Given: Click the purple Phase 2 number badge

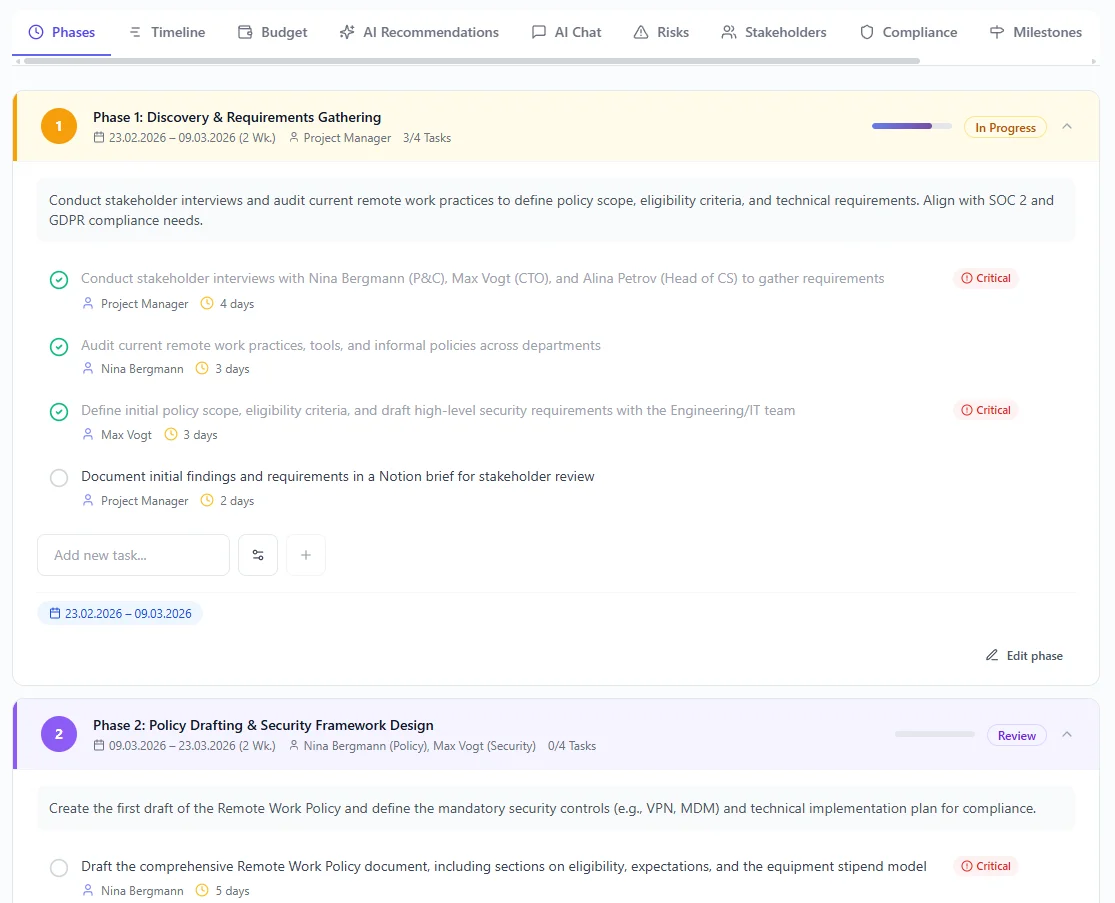Looking at the screenshot, I should click(59, 734).
